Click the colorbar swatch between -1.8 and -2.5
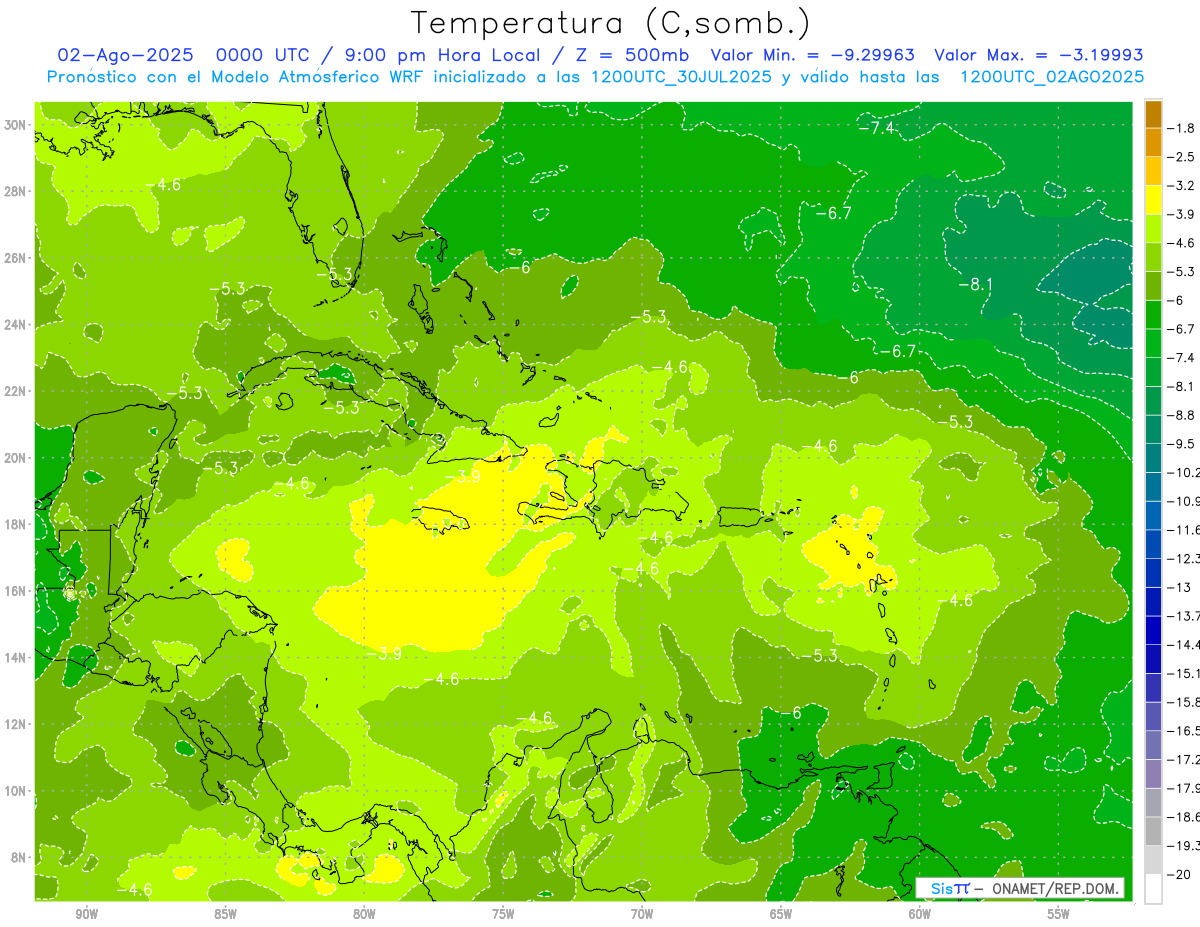Image resolution: width=1200 pixels, height=927 pixels. [x=1153, y=142]
